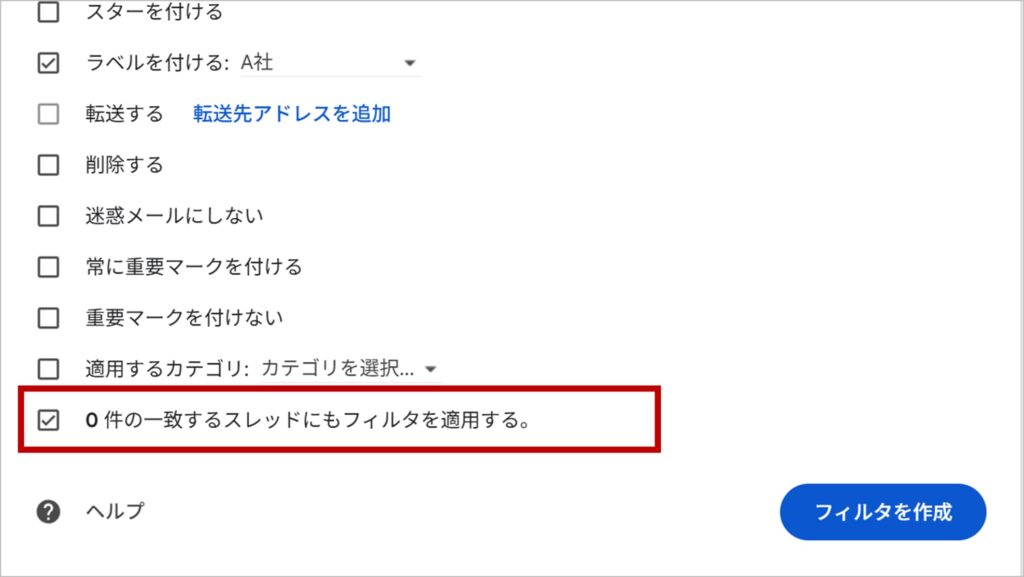Click the help question mark icon
Screen dimensions: 1024x577
pos(48,512)
